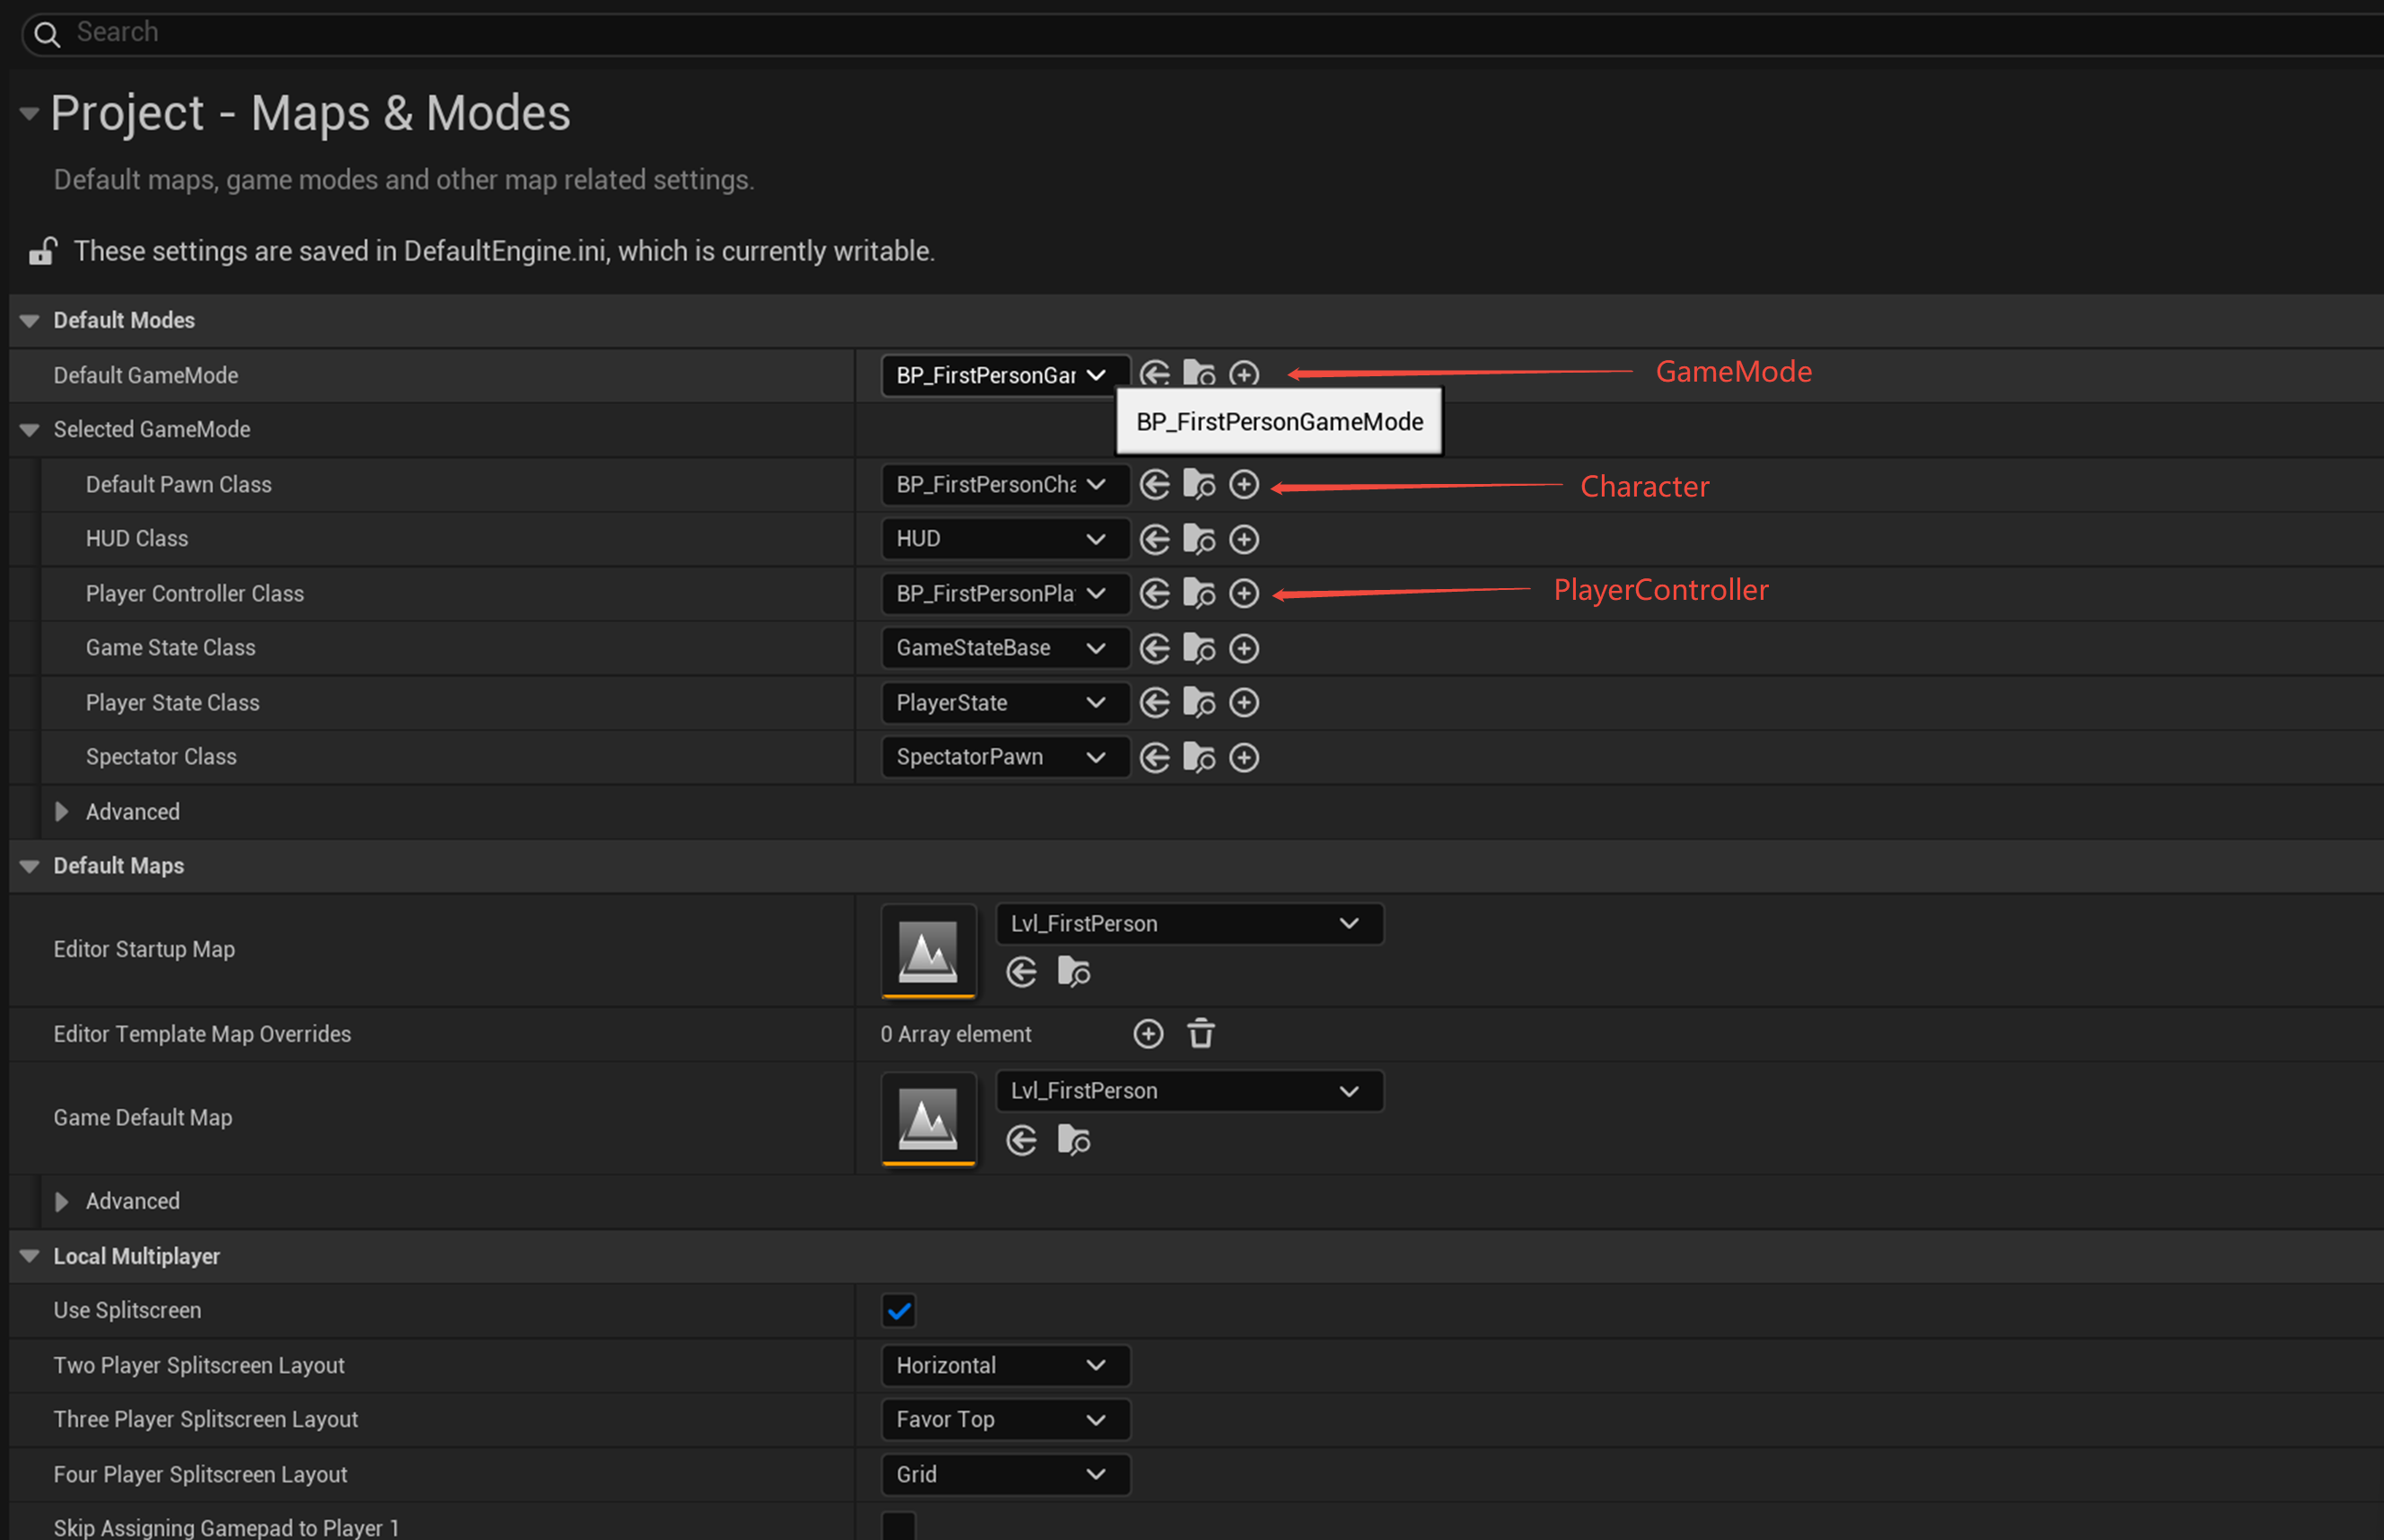Open the Two Player Splitscreen Layout dropdown

point(1004,1366)
